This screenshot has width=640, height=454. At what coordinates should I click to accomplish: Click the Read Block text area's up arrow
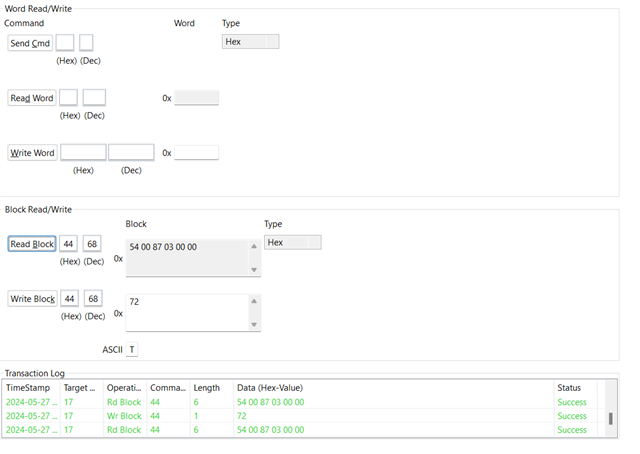pos(254,246)
